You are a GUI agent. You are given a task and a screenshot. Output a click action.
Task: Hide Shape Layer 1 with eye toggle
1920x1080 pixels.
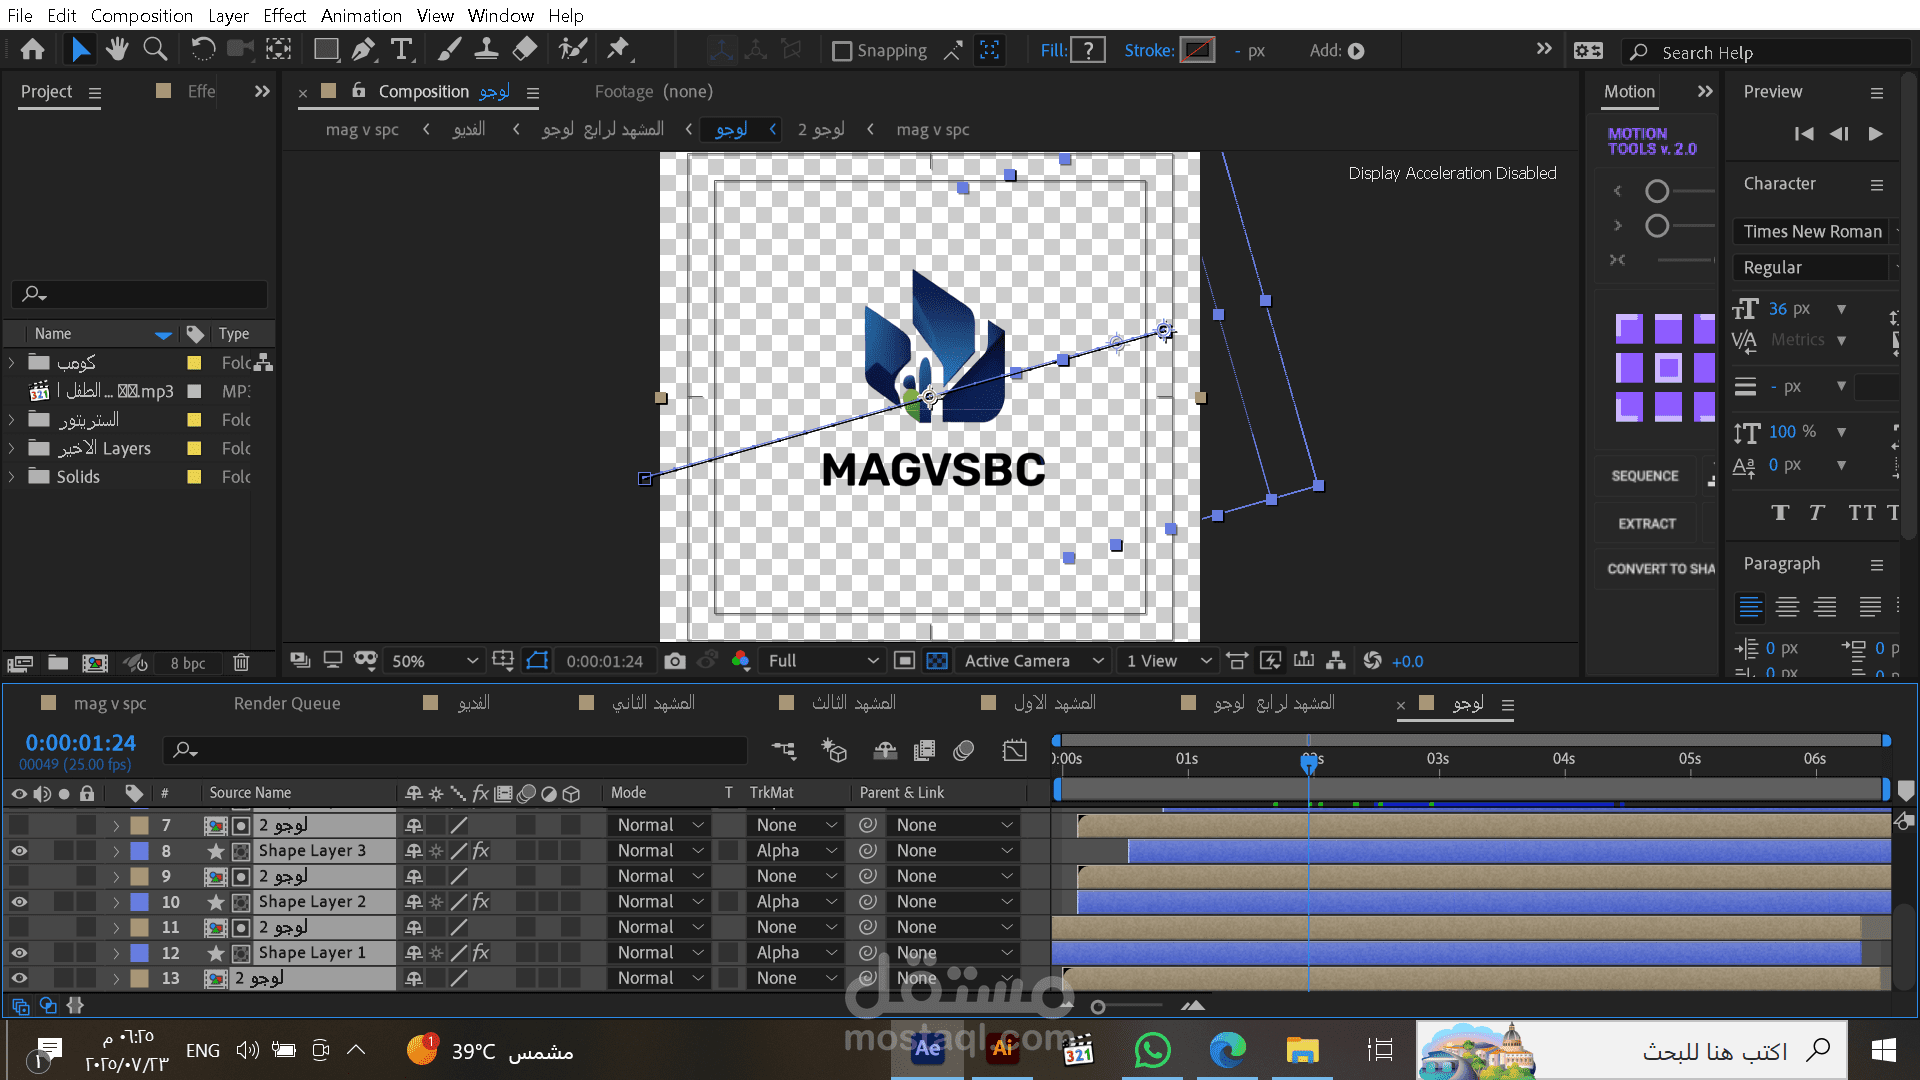pos(19,953)
